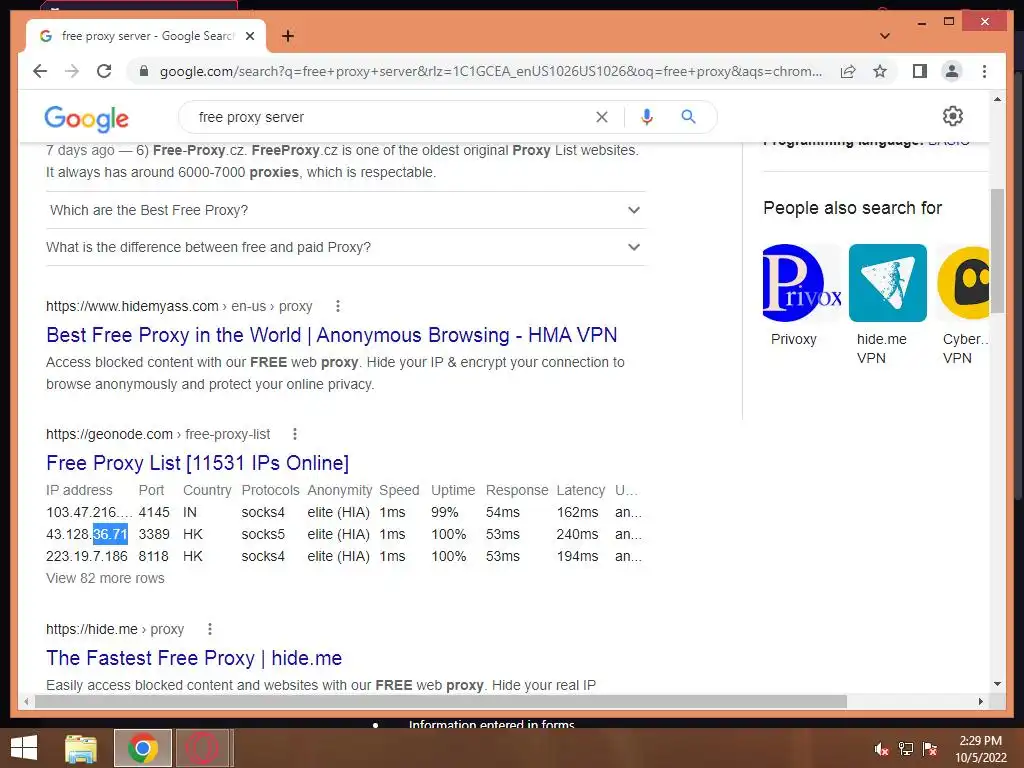Click the scroll right arrow
The width and height of the screenshot is (1024, 768).
(x=980, y=701)
